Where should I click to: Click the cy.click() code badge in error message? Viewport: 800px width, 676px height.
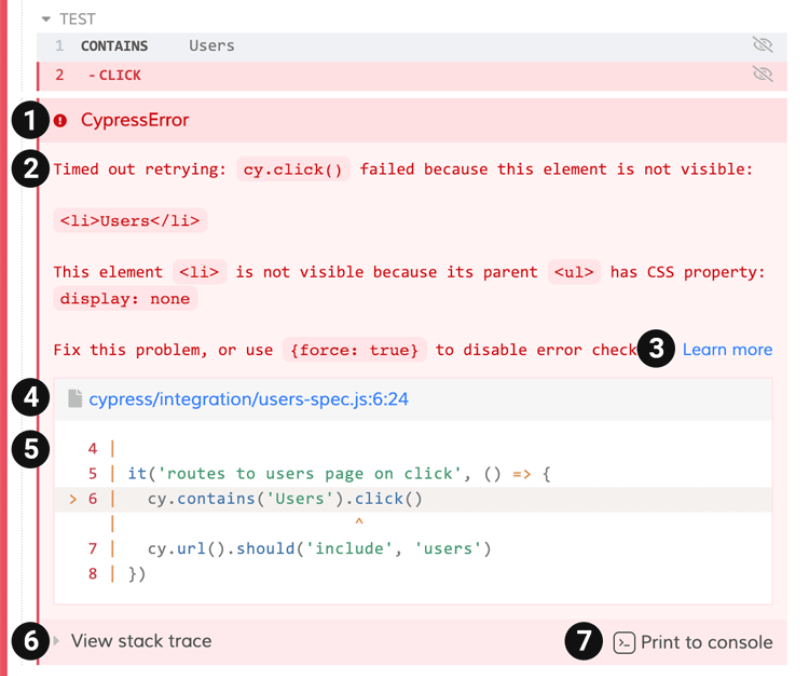pyautogui.click(x=295, y=169)
